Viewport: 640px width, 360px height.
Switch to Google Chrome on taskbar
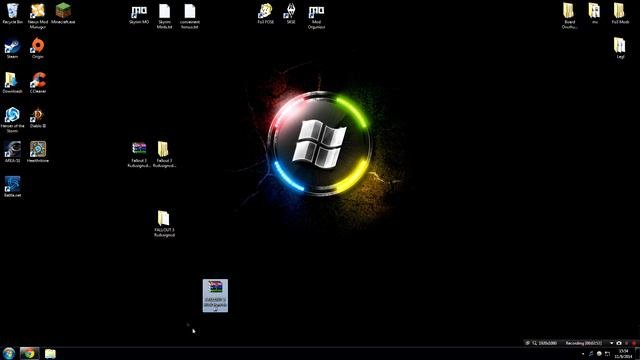pos(29,353)
